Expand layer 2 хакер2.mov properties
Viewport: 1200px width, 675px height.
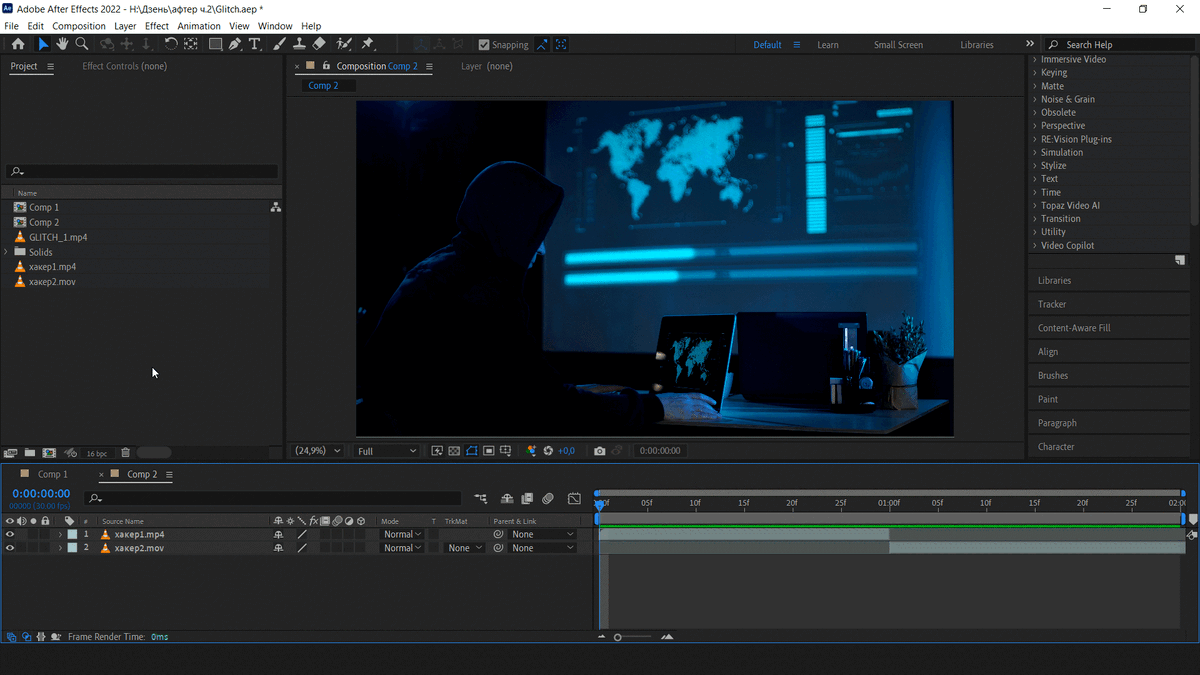[60, 548]
